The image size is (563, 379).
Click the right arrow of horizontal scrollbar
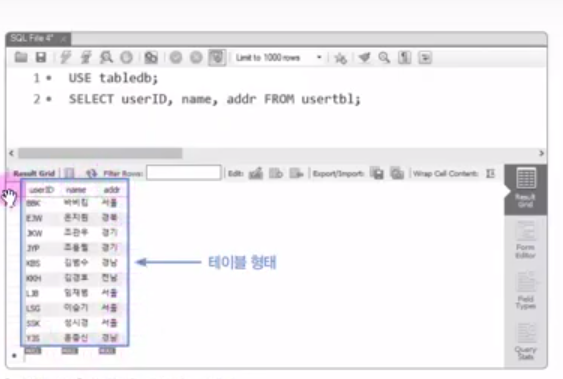(541, 153)
